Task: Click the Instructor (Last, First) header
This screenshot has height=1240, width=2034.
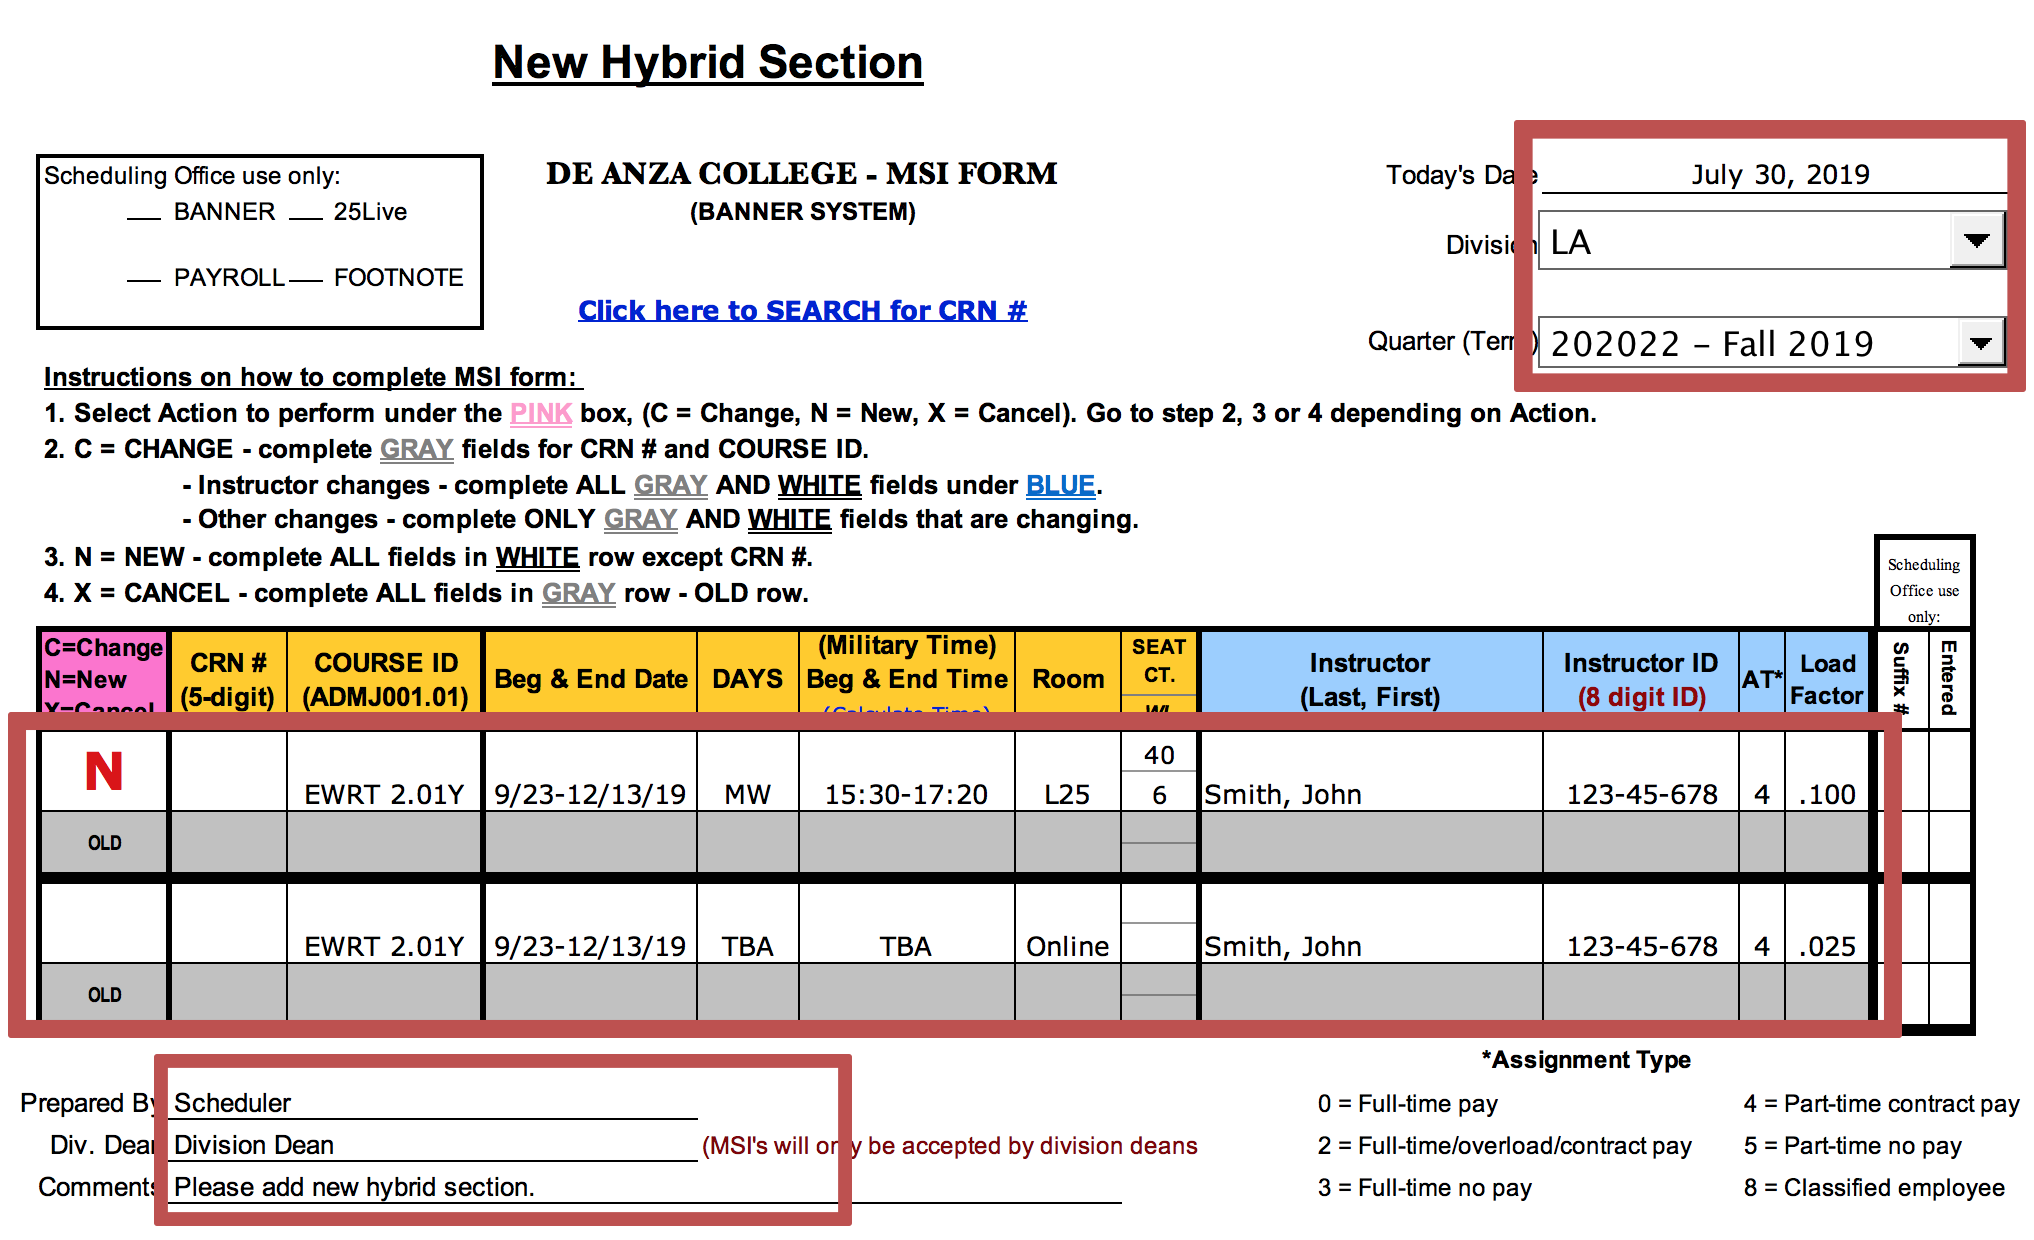Action: tap(1370, 678)
